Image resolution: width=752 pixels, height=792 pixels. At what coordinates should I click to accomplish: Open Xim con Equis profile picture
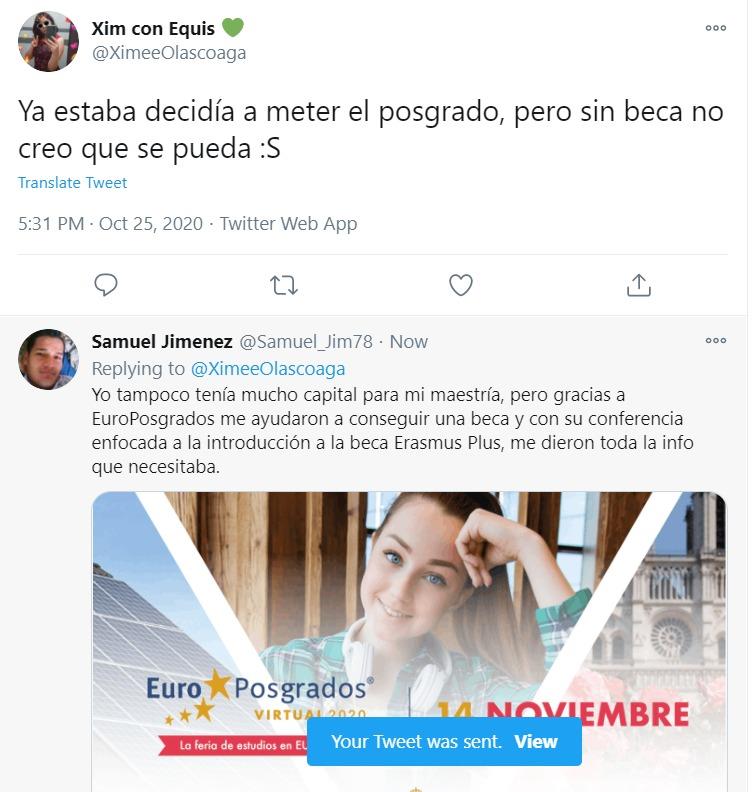click(48, 41)
